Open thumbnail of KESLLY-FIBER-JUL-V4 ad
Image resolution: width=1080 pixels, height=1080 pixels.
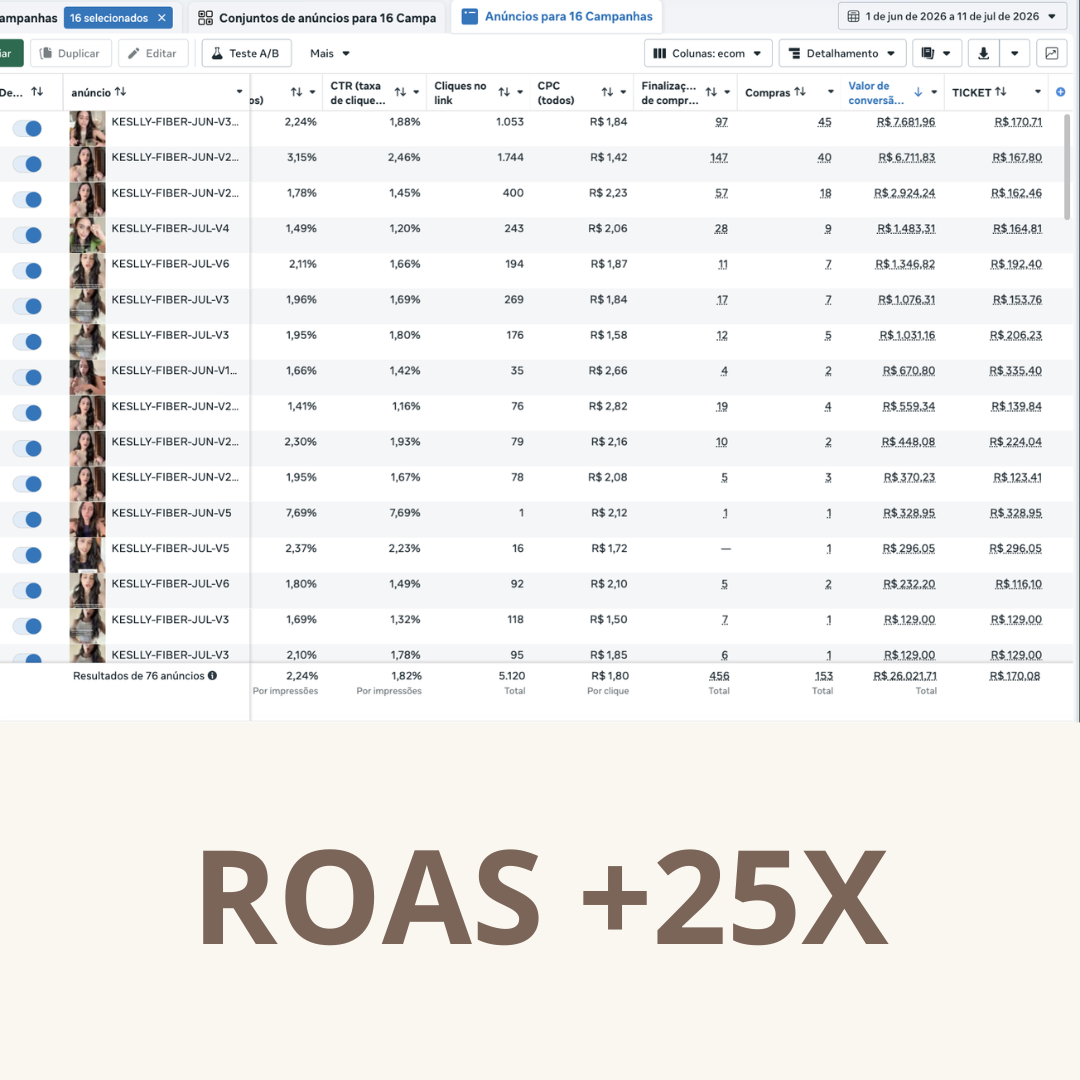[x=87, y=235]
